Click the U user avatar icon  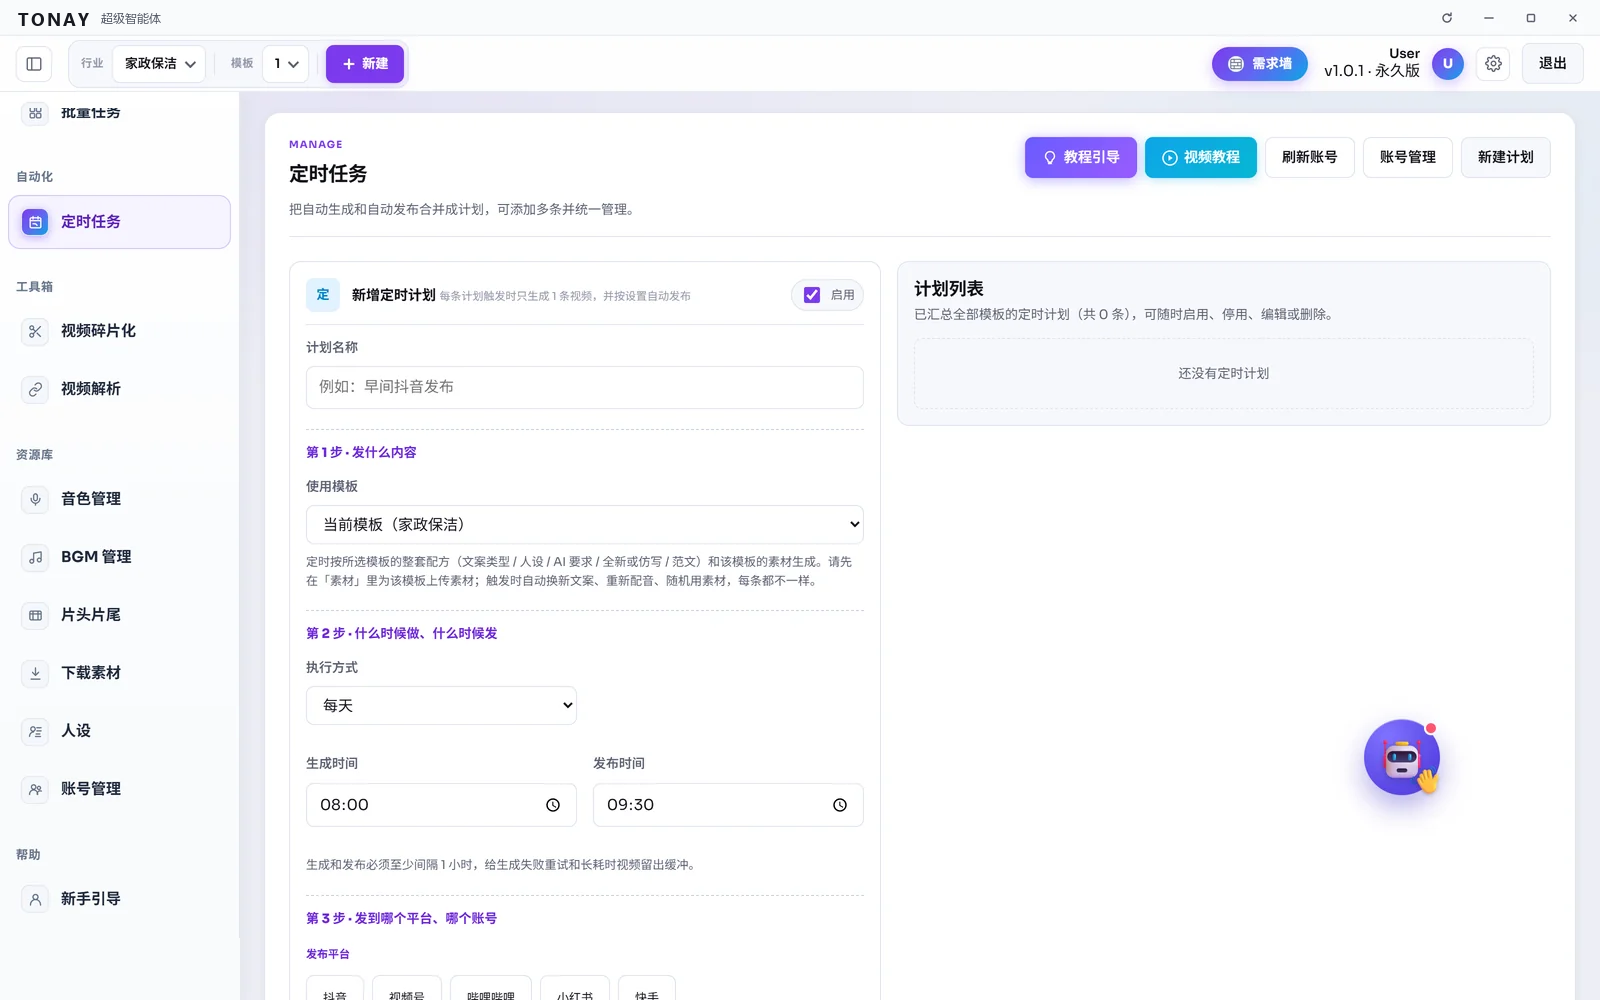tap(1447, 64)
